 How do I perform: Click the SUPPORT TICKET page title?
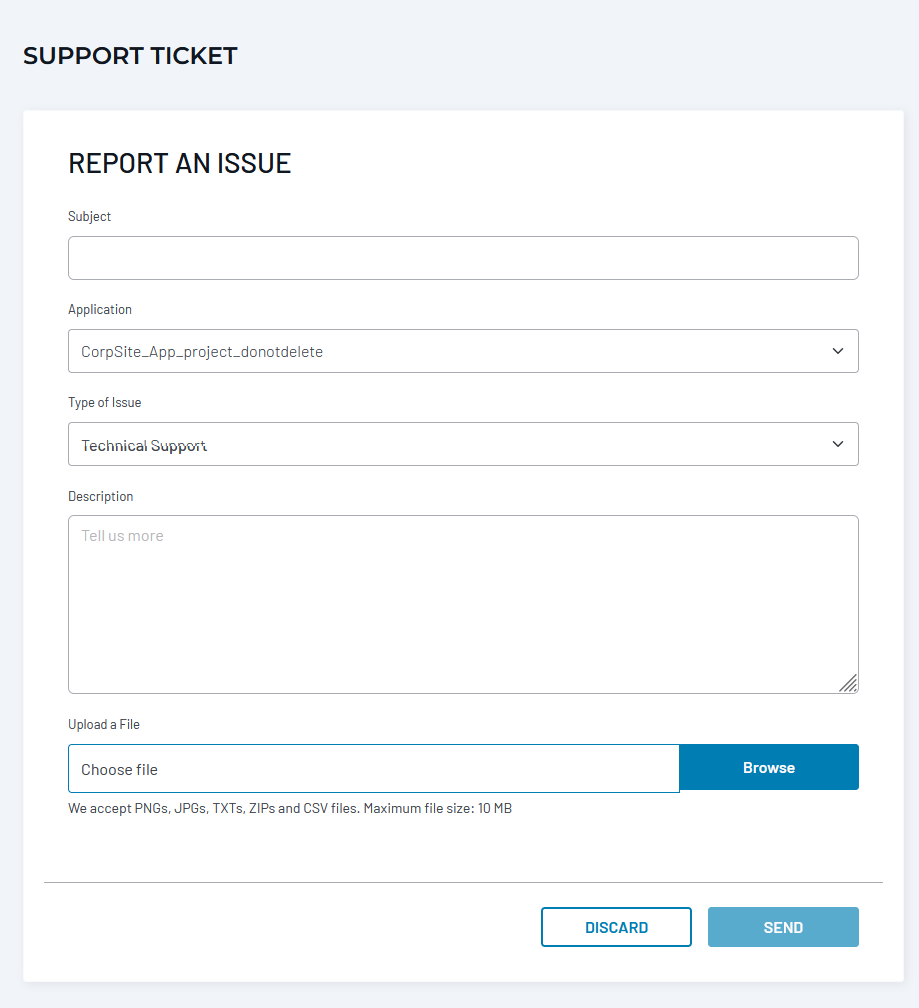[130, 56]
